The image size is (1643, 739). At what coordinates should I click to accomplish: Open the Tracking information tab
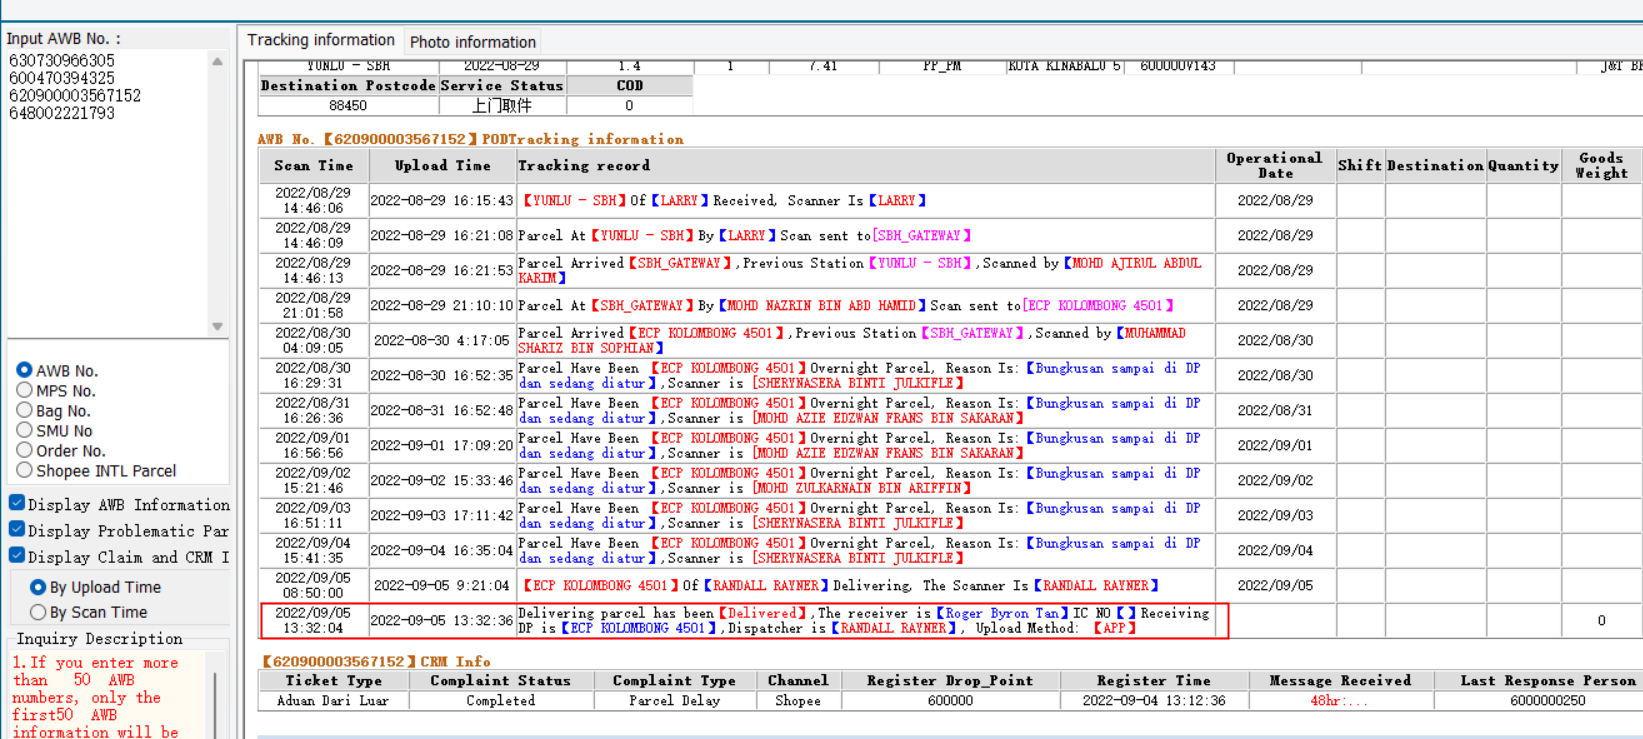click(321, 40)
